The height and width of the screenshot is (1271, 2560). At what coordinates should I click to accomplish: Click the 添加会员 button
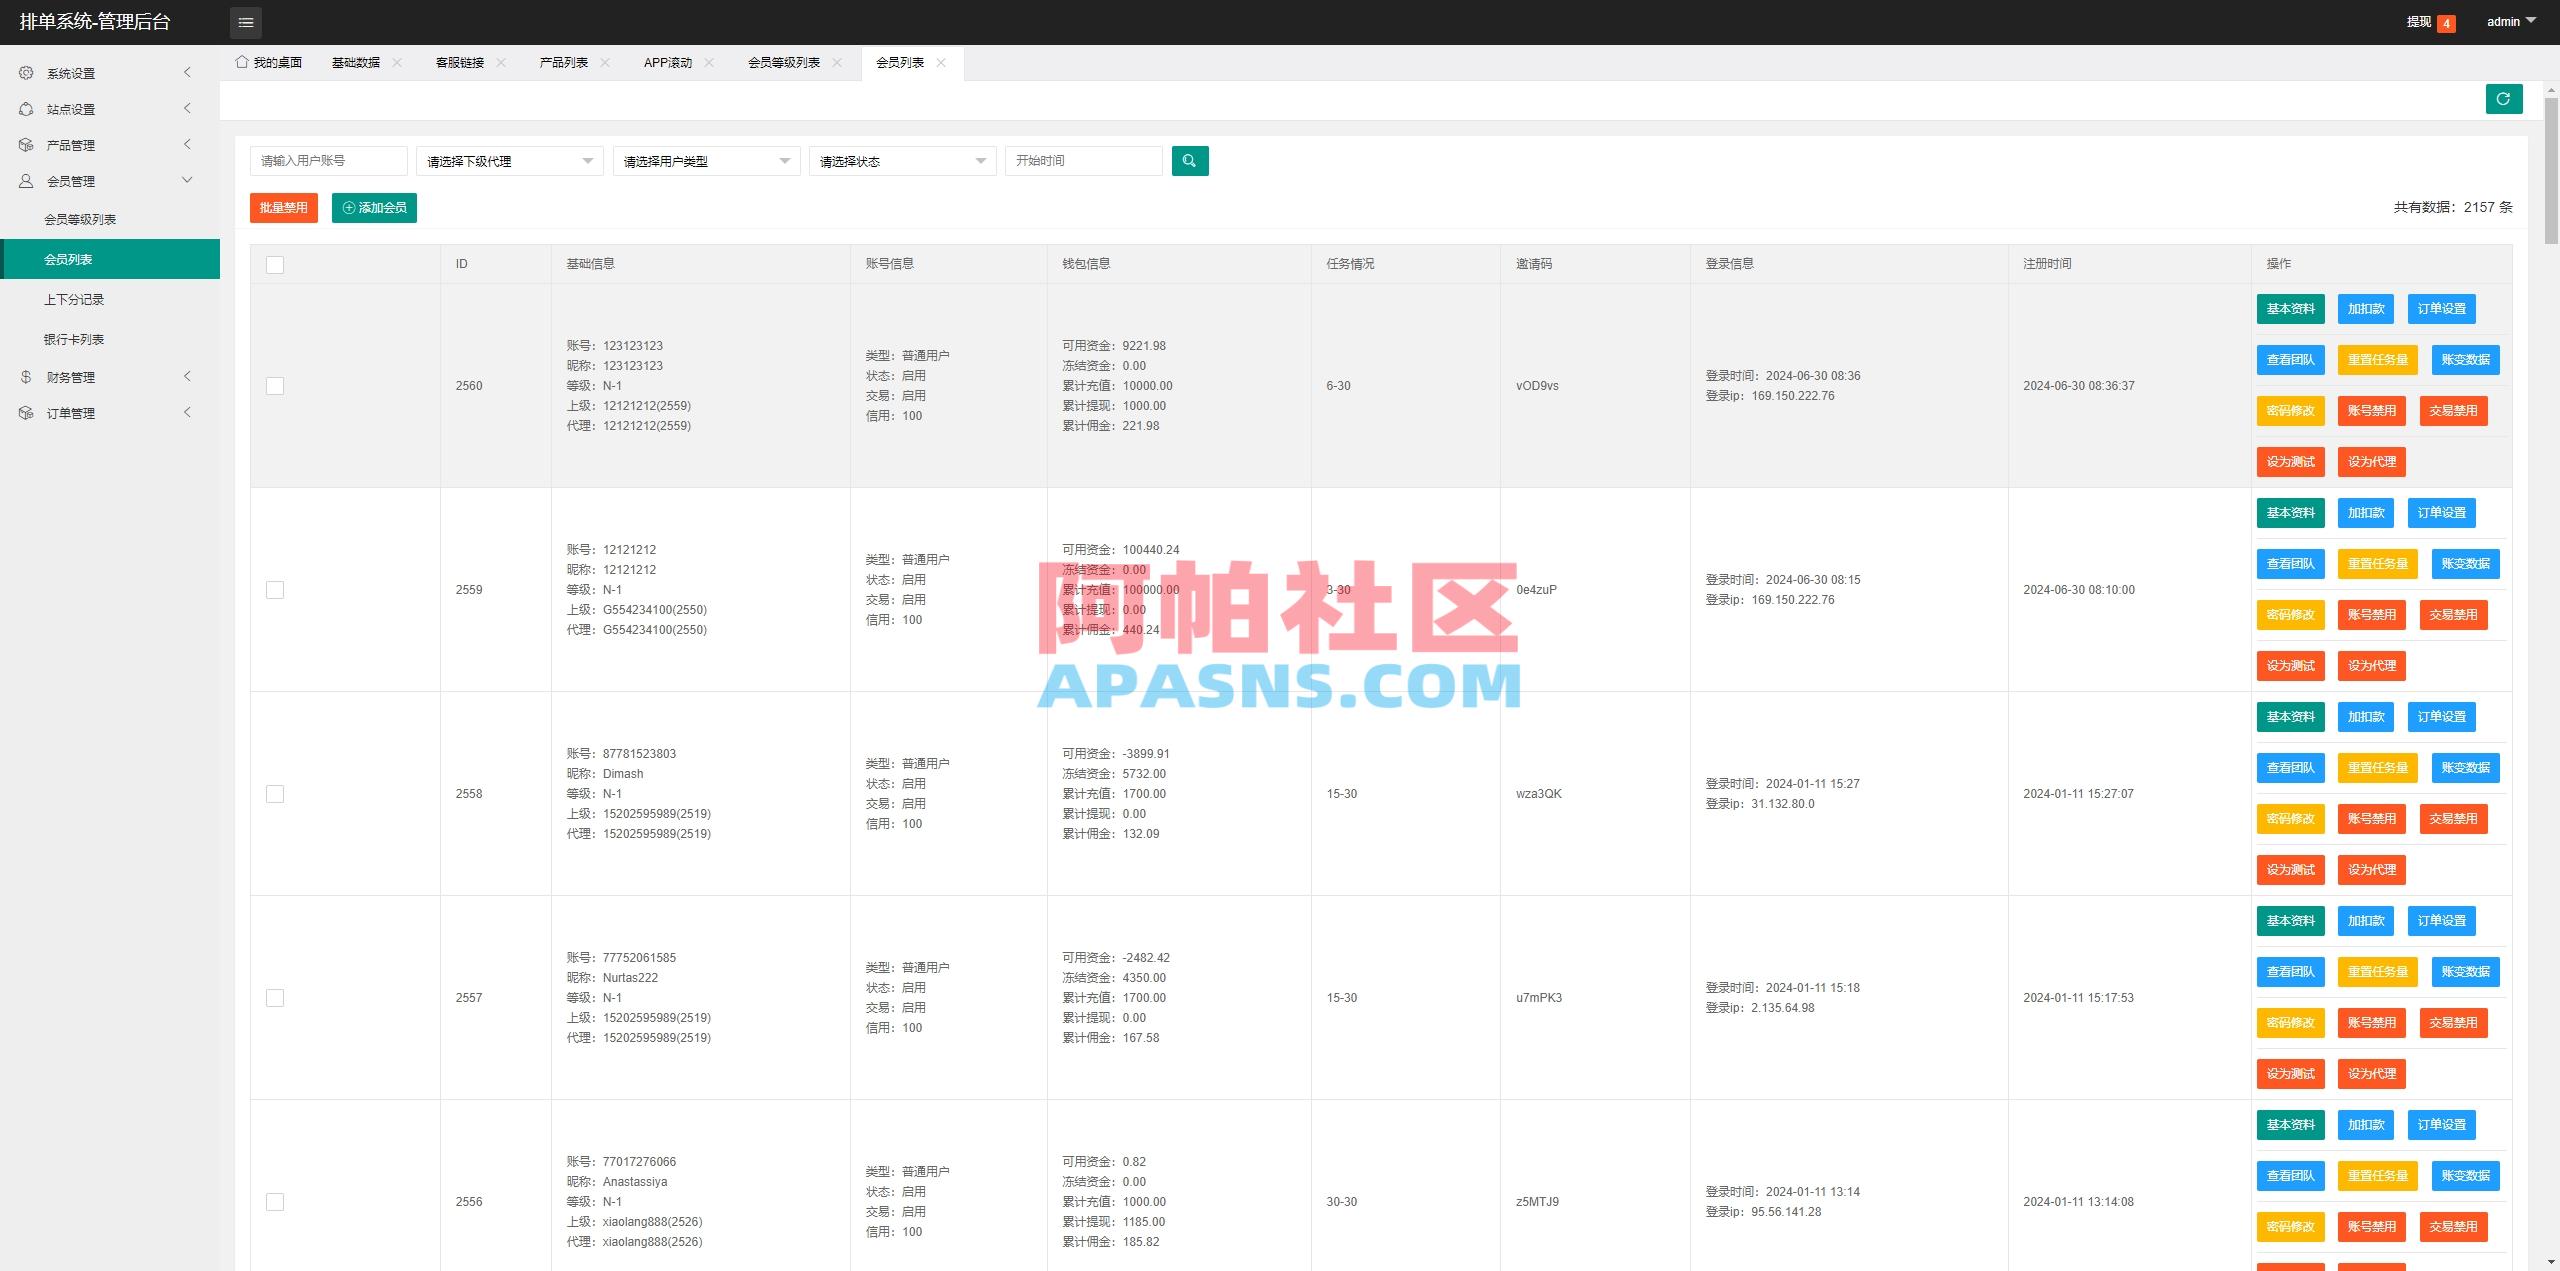pyautogui.click(x=374, y=208)
